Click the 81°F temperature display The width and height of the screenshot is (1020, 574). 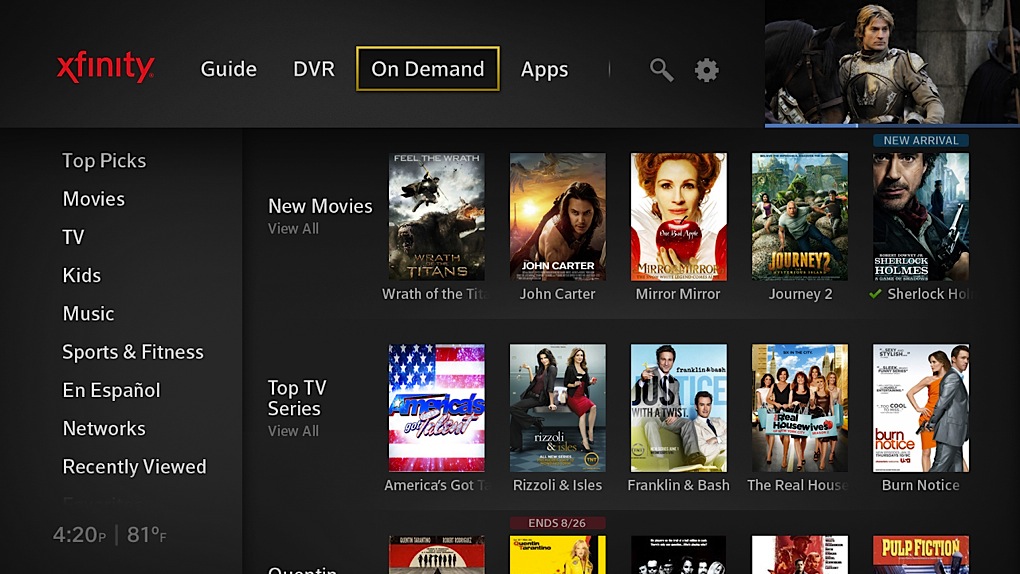tap(146, 535)
